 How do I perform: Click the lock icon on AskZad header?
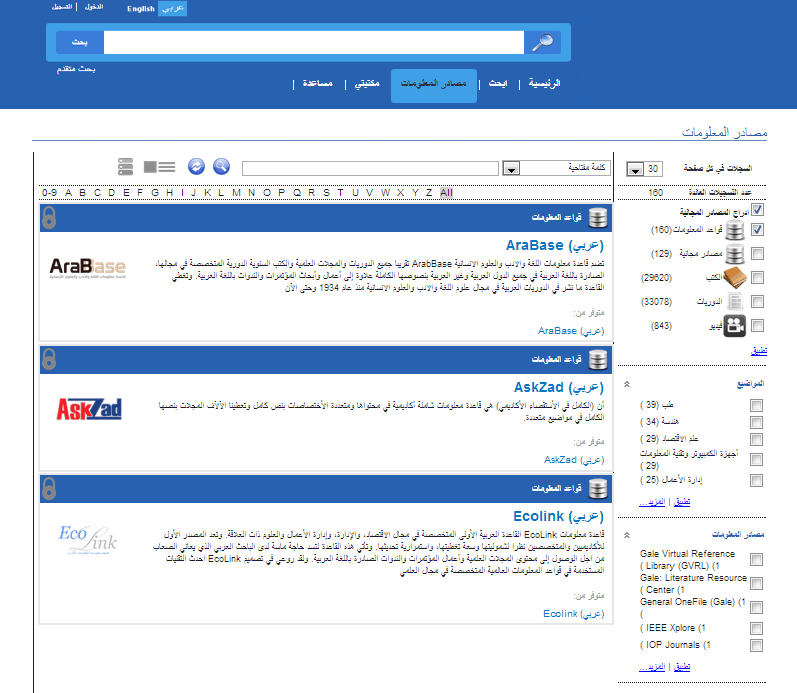coord(49,359)
